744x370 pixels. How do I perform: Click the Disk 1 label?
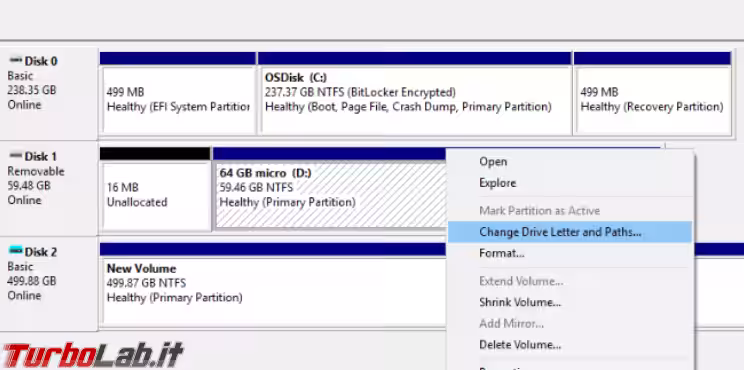pos(41,156)
